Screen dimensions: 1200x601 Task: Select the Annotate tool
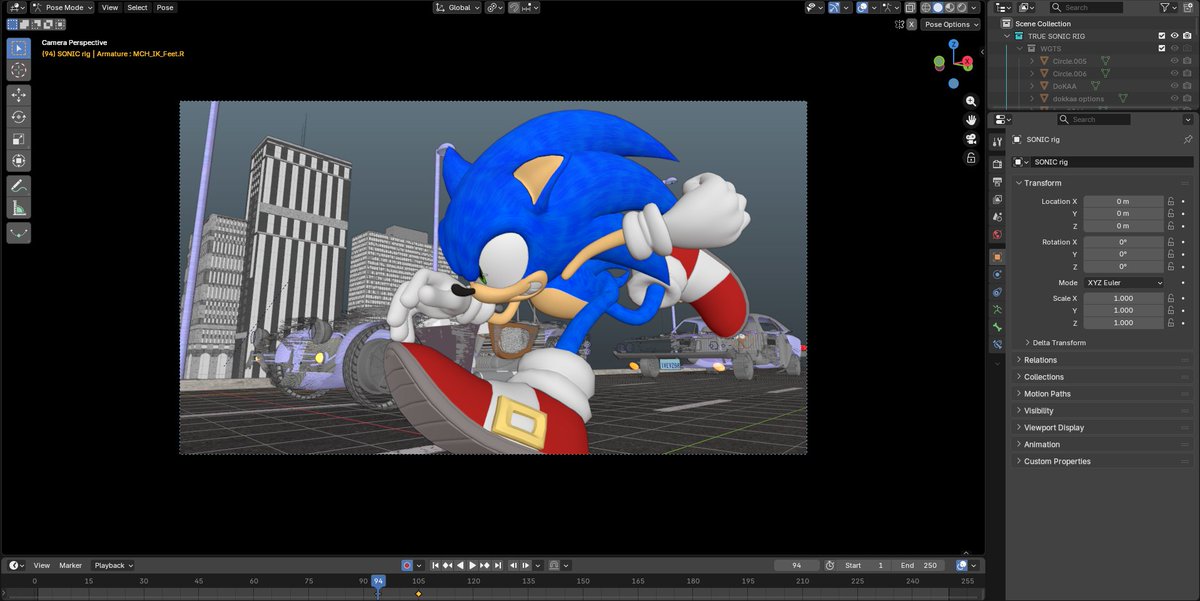coord(18,186)
